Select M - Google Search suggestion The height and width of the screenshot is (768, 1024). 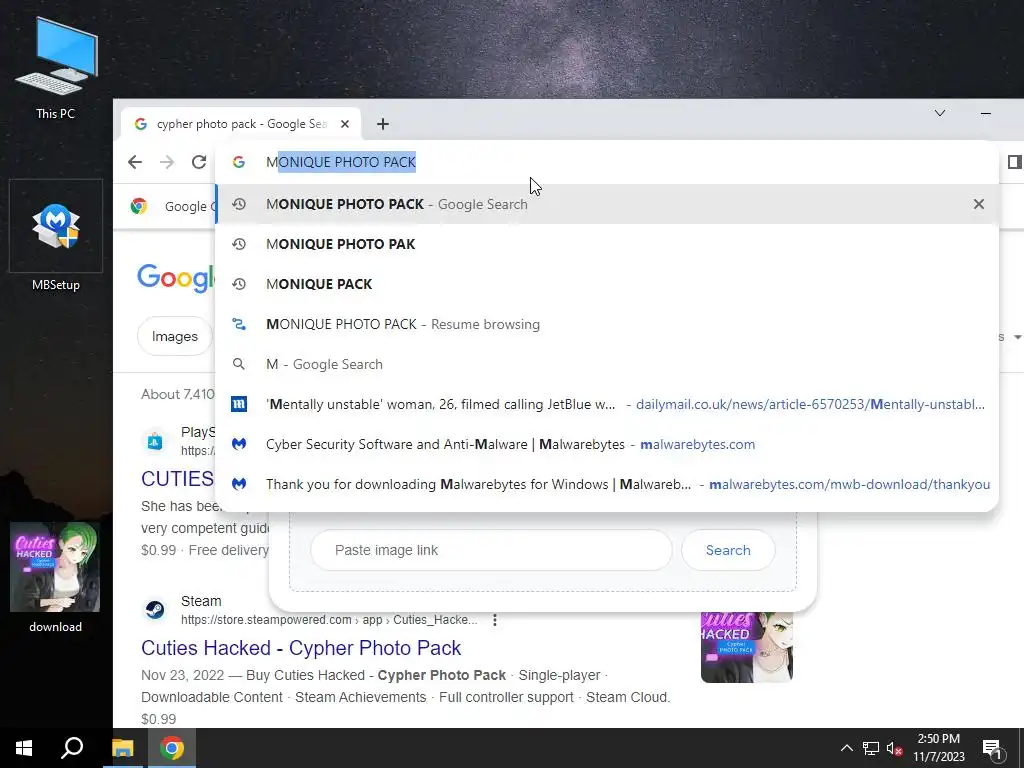click(x=607, y=364)
